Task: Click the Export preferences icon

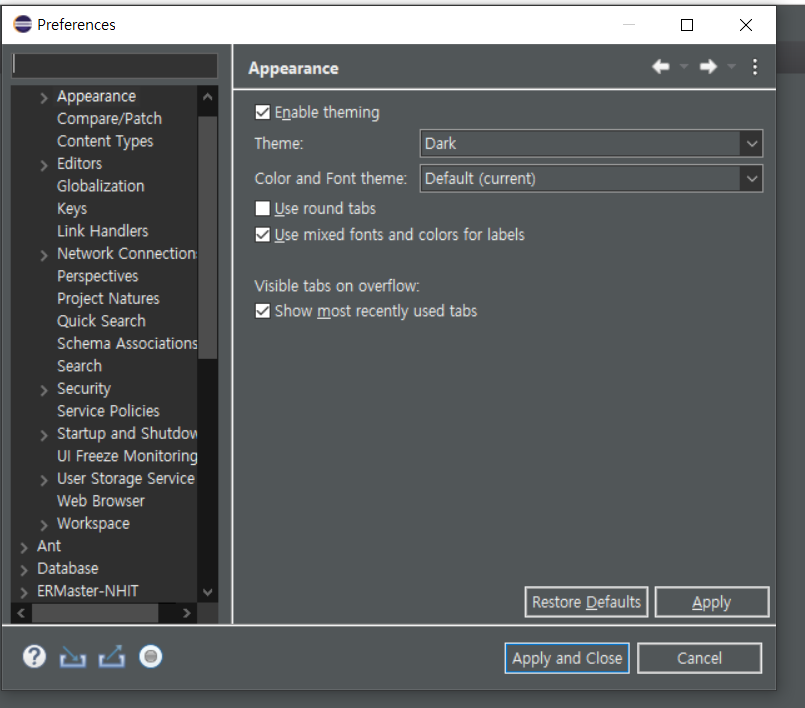Action: [112, 657]
